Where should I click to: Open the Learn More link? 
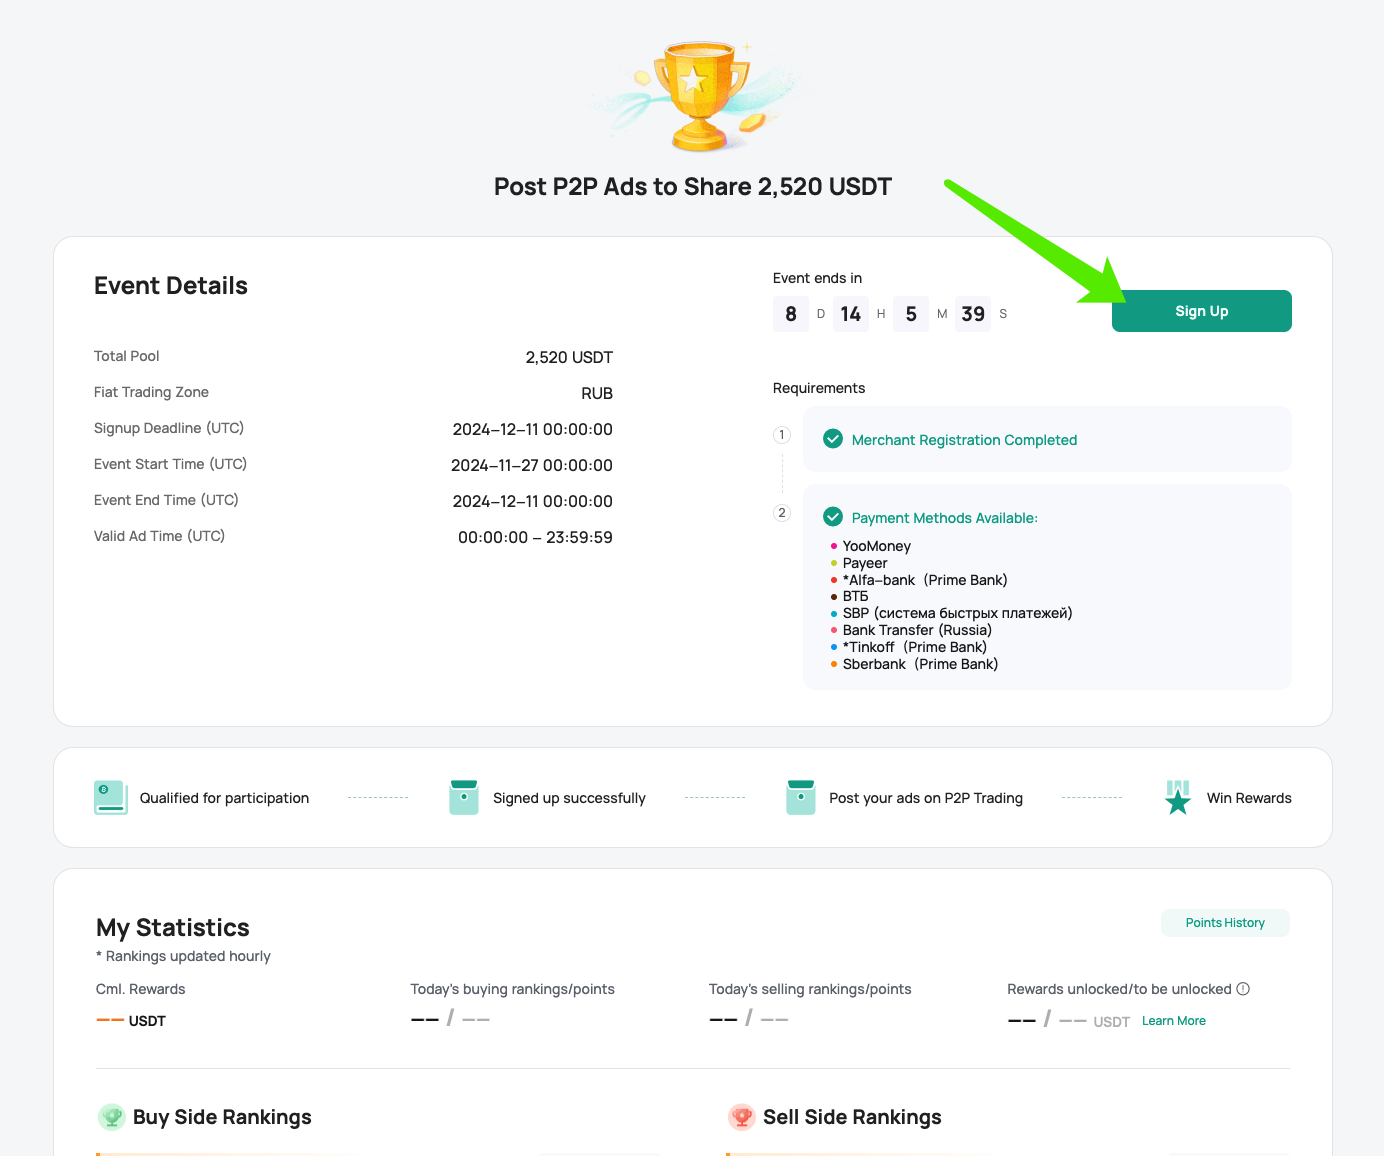(1174, 1021)
